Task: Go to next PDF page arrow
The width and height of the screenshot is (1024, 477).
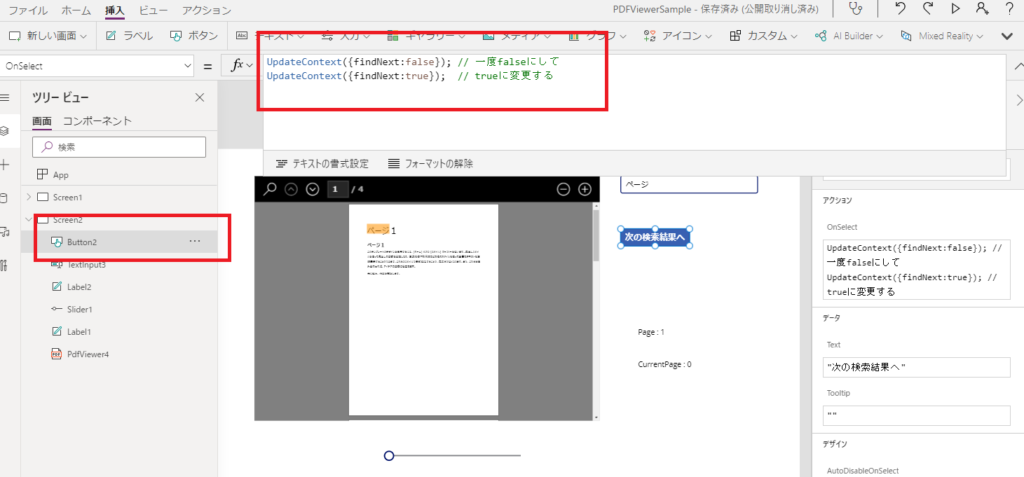Action: pyautogui.click(x=313, y=189)
